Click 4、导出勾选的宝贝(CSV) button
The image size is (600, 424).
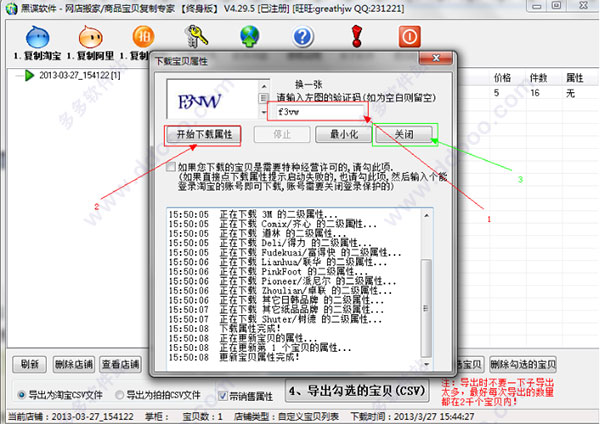coord(357,391)
